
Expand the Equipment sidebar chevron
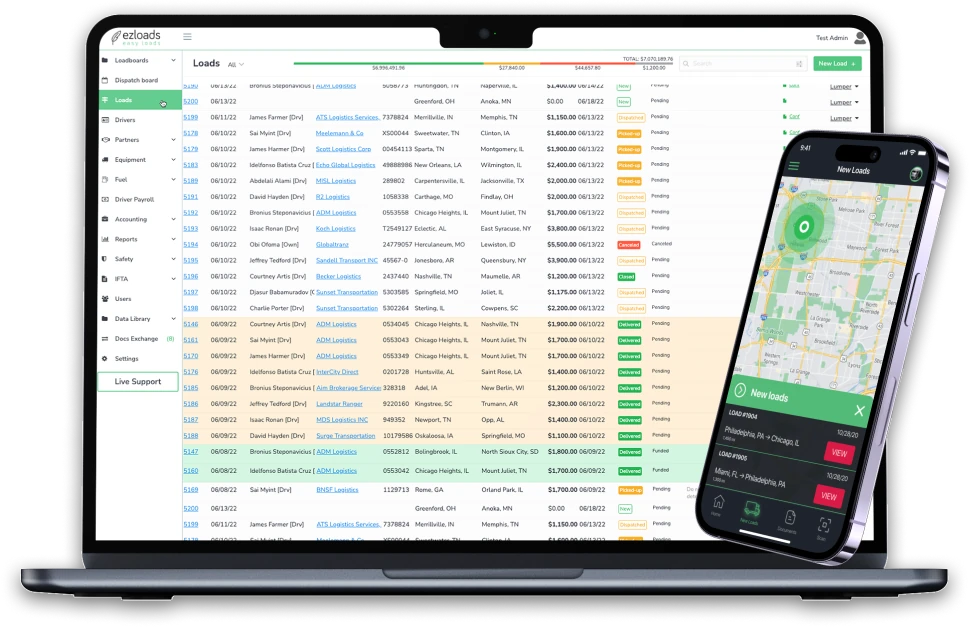pos(173,159)
